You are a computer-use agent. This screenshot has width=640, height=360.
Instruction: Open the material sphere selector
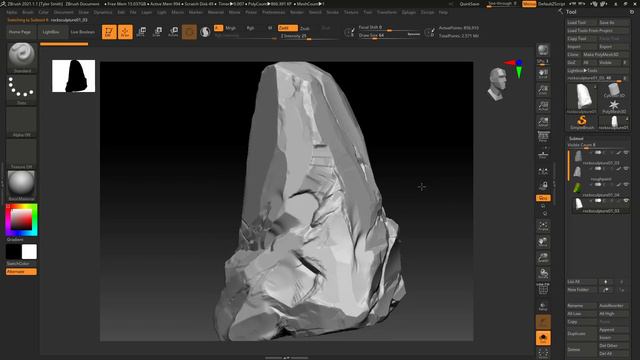click(x=22, y=186)
